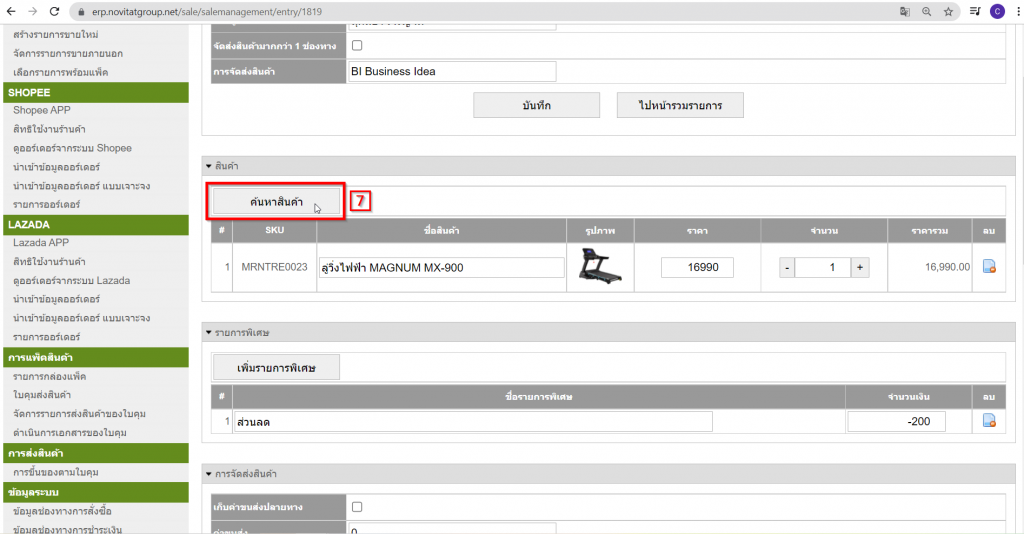Image resolution: width=1024 pixels, height=534 pixels.
Task: Open the purple user profile avatar
Action: [x=996, y=11]
